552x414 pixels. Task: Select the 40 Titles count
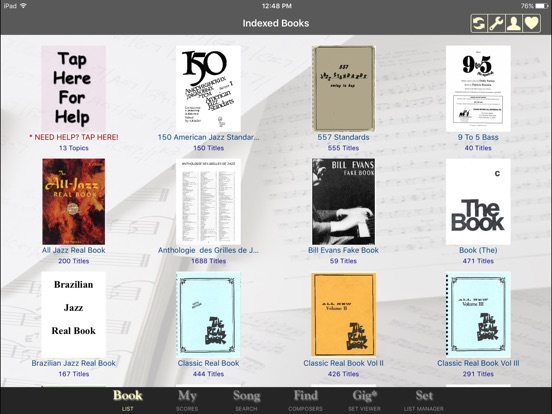(478, 148)
